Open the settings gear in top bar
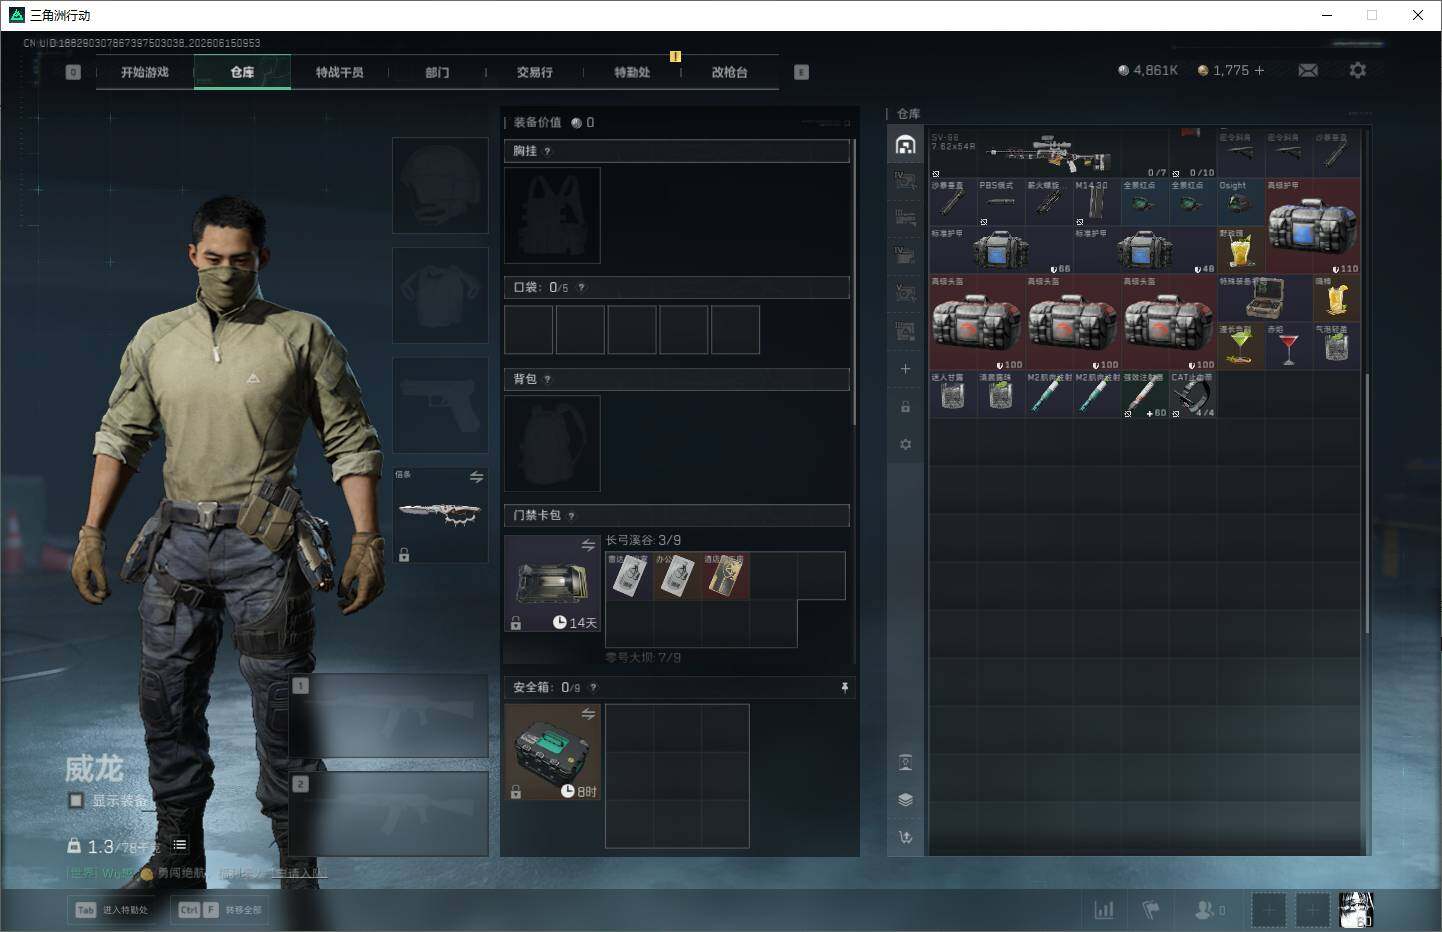Viewport: 1442px width, 932px height. pos(1357,70)
